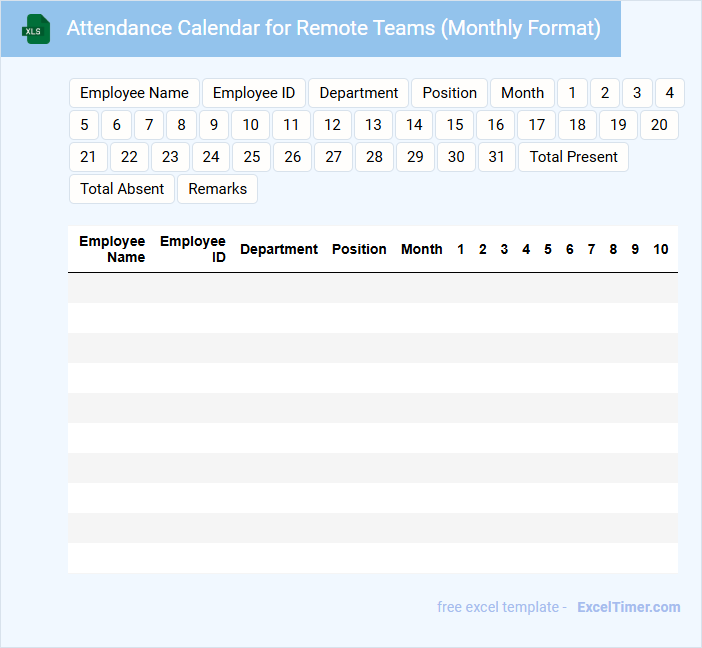702x648 pixels.
Task: Click the Department table column header
Action: click(279, 249)
